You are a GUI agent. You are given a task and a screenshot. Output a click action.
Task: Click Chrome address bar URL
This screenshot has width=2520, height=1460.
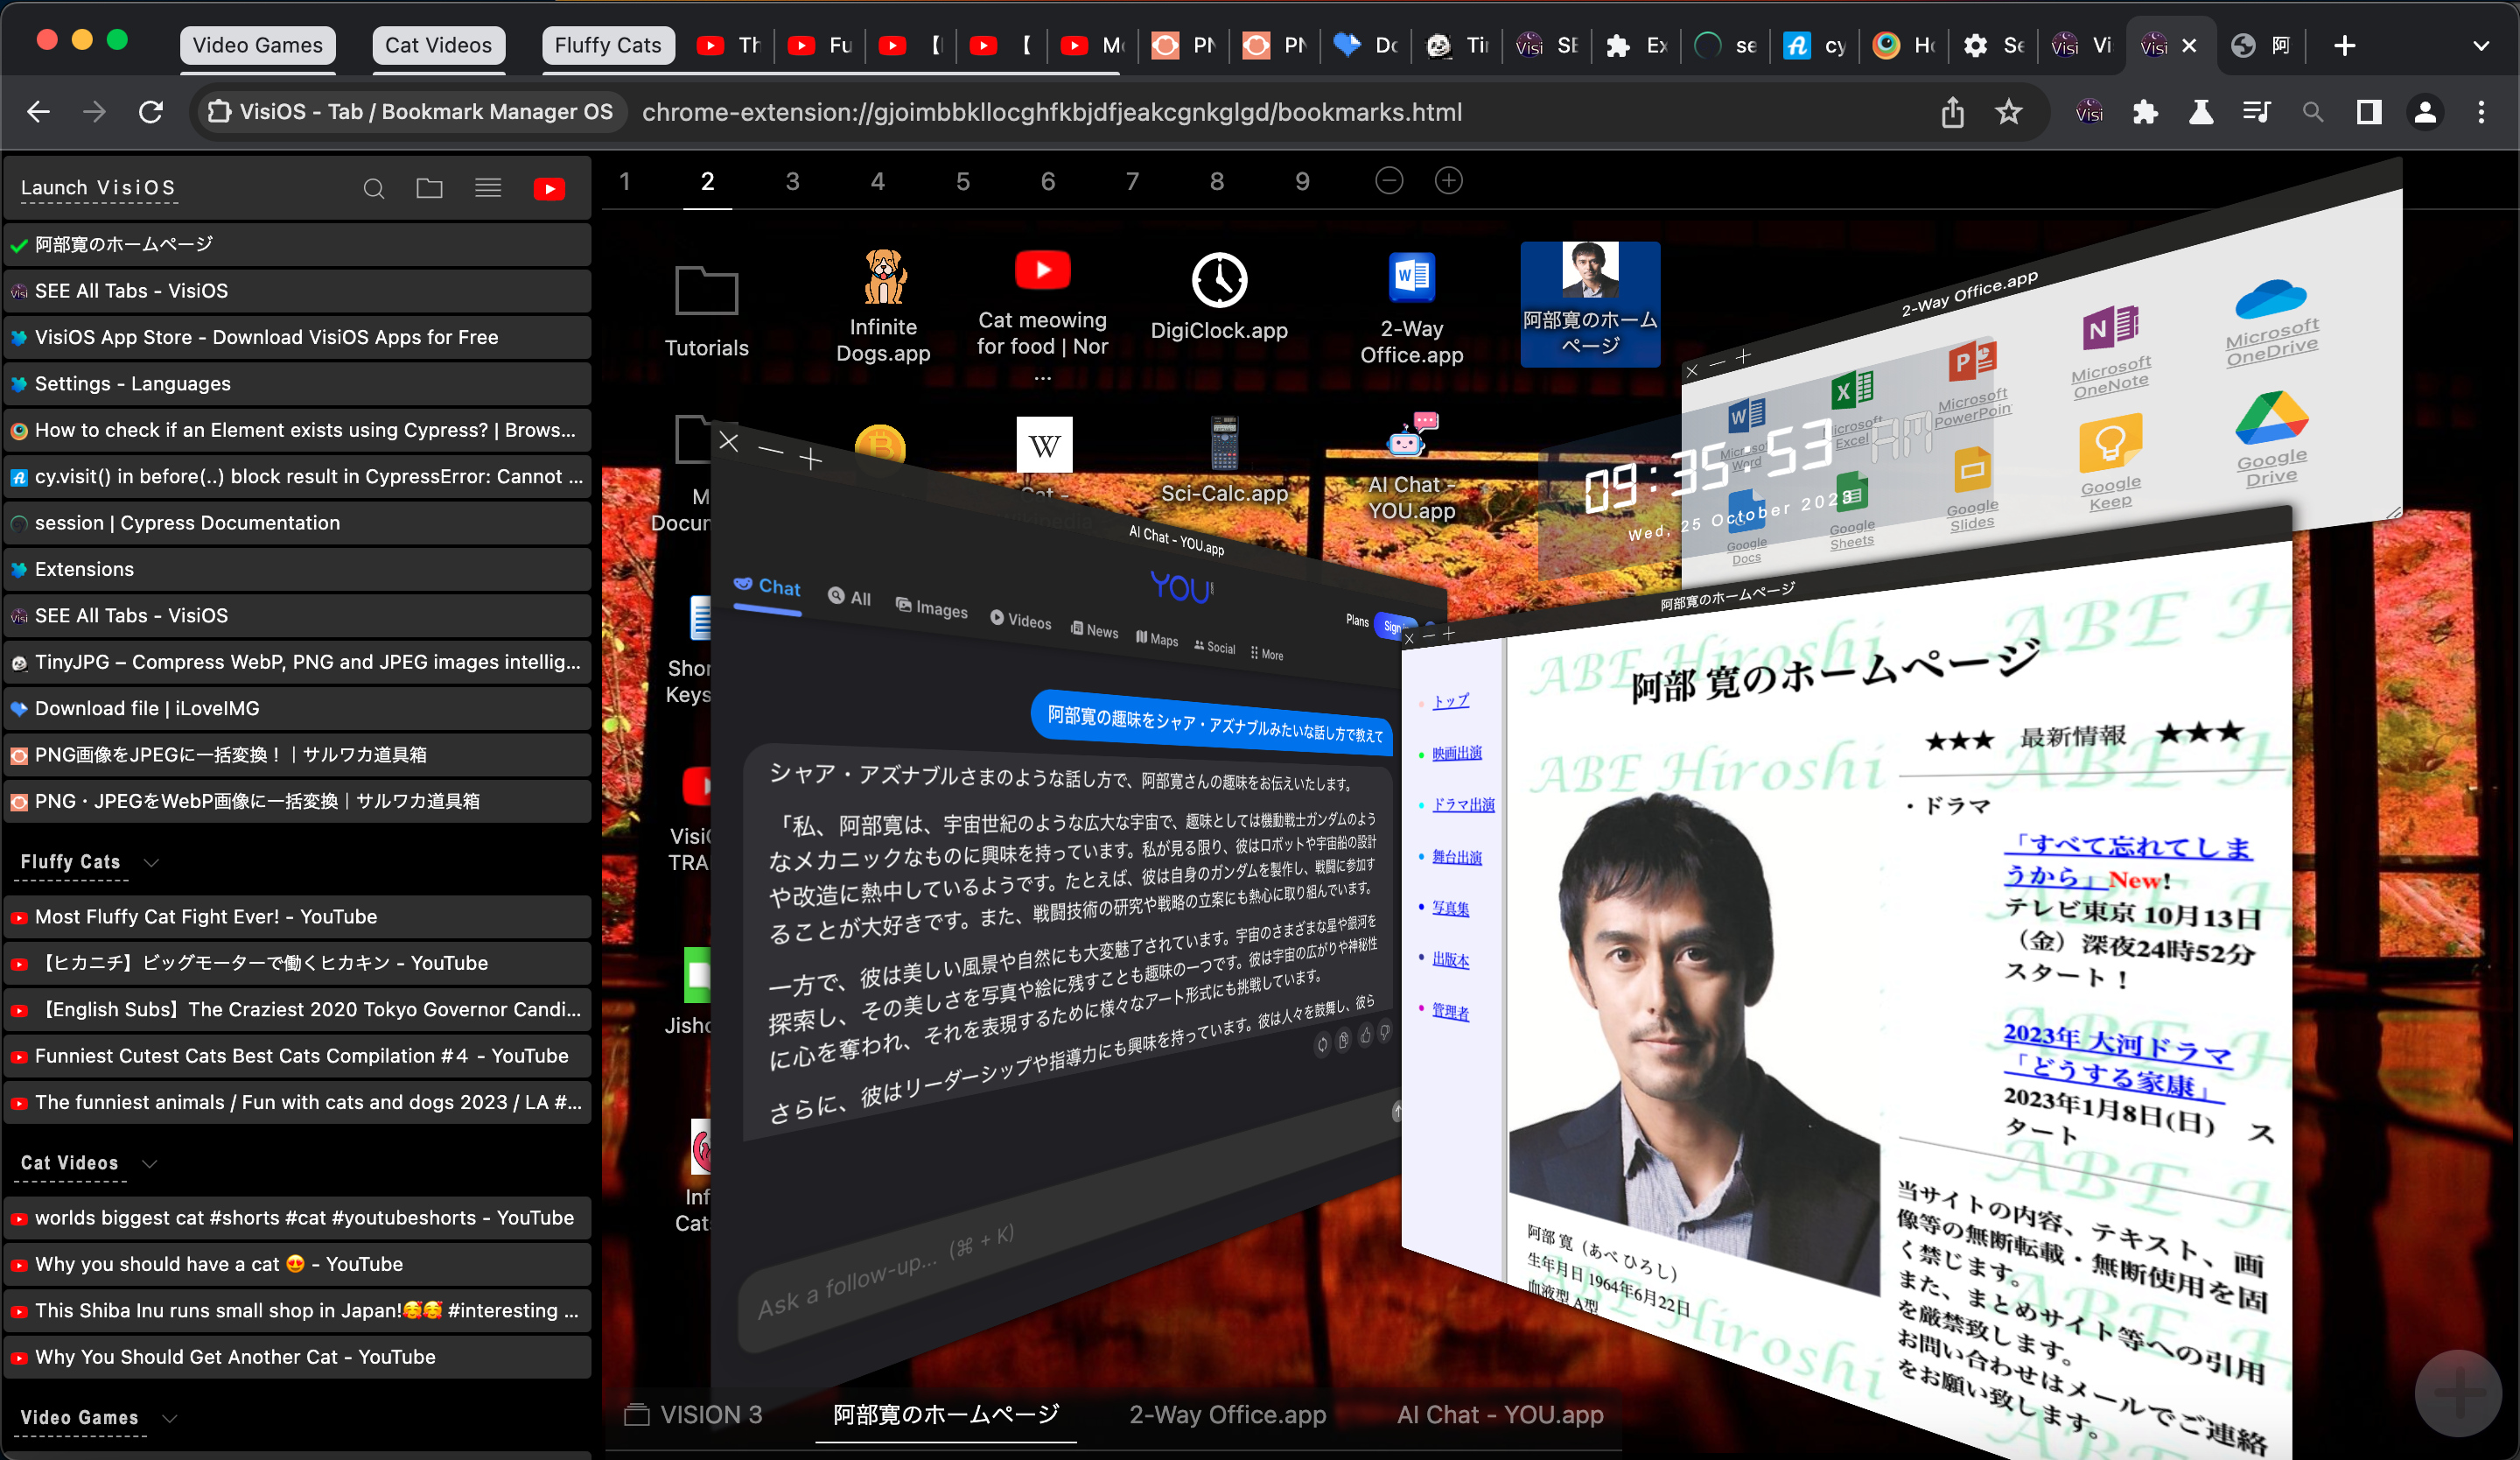[1051, 112]
